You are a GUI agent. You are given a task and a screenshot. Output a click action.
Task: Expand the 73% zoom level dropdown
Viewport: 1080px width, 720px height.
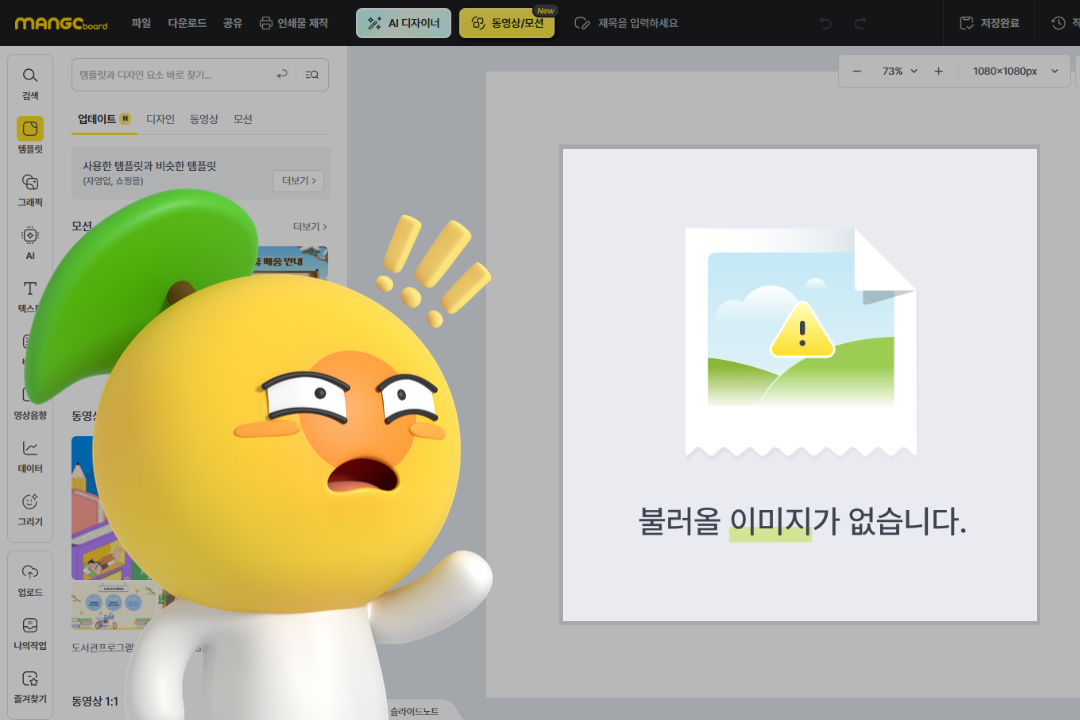point(899,72)
